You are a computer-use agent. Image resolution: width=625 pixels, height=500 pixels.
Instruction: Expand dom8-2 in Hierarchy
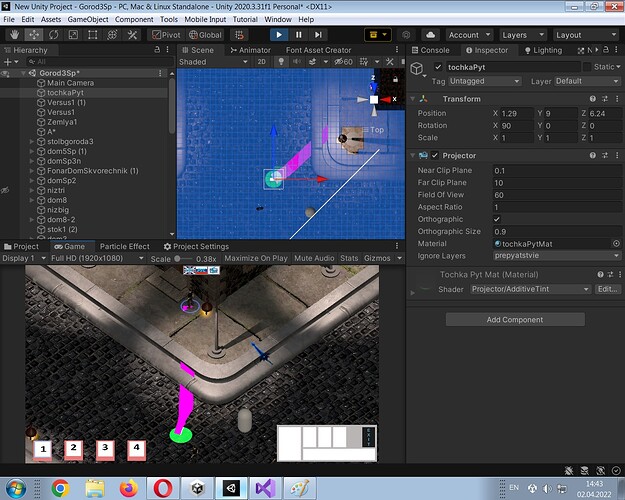(31, 220)
